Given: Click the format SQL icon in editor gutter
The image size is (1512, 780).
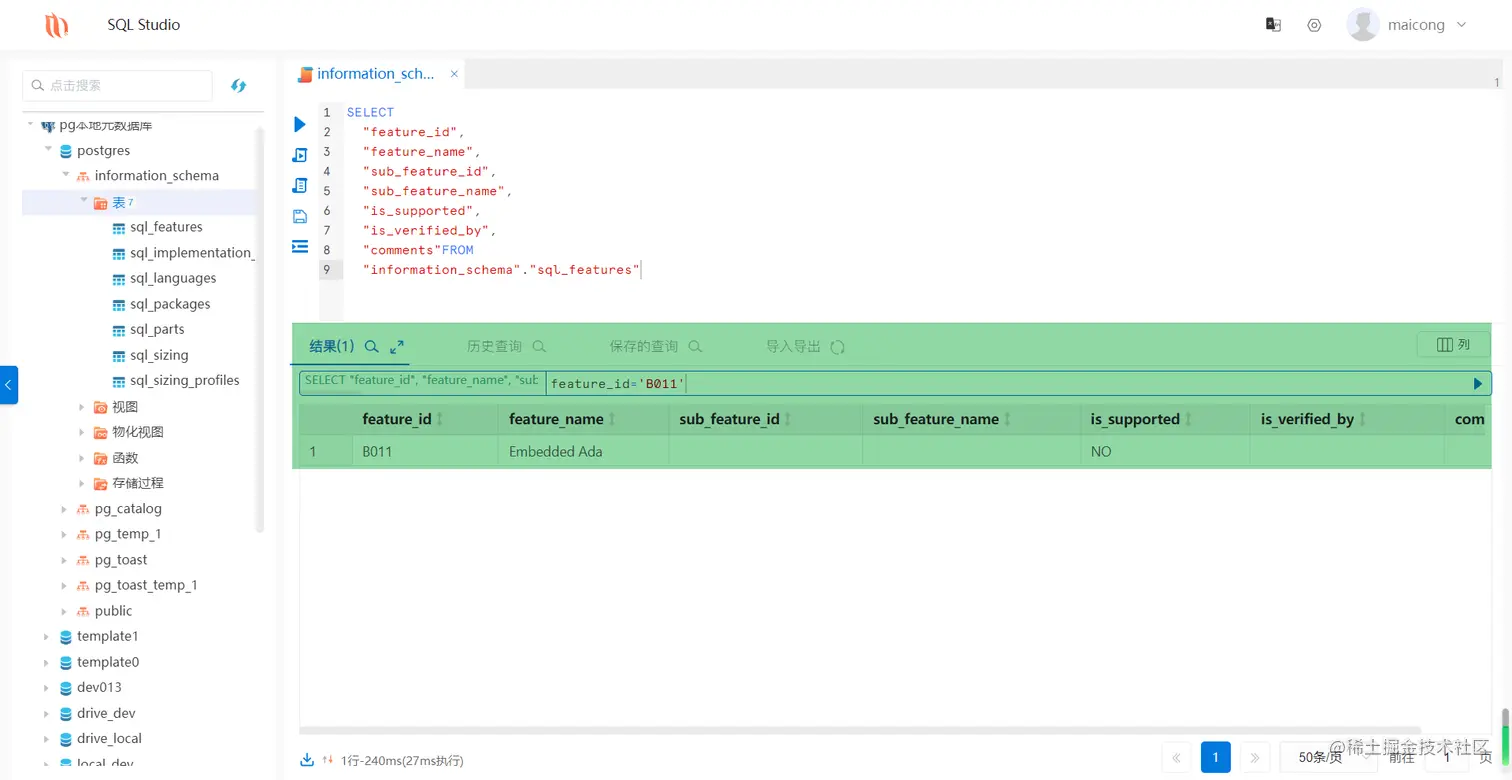Looking at the screenshot, I should click(x=299, y=247).
